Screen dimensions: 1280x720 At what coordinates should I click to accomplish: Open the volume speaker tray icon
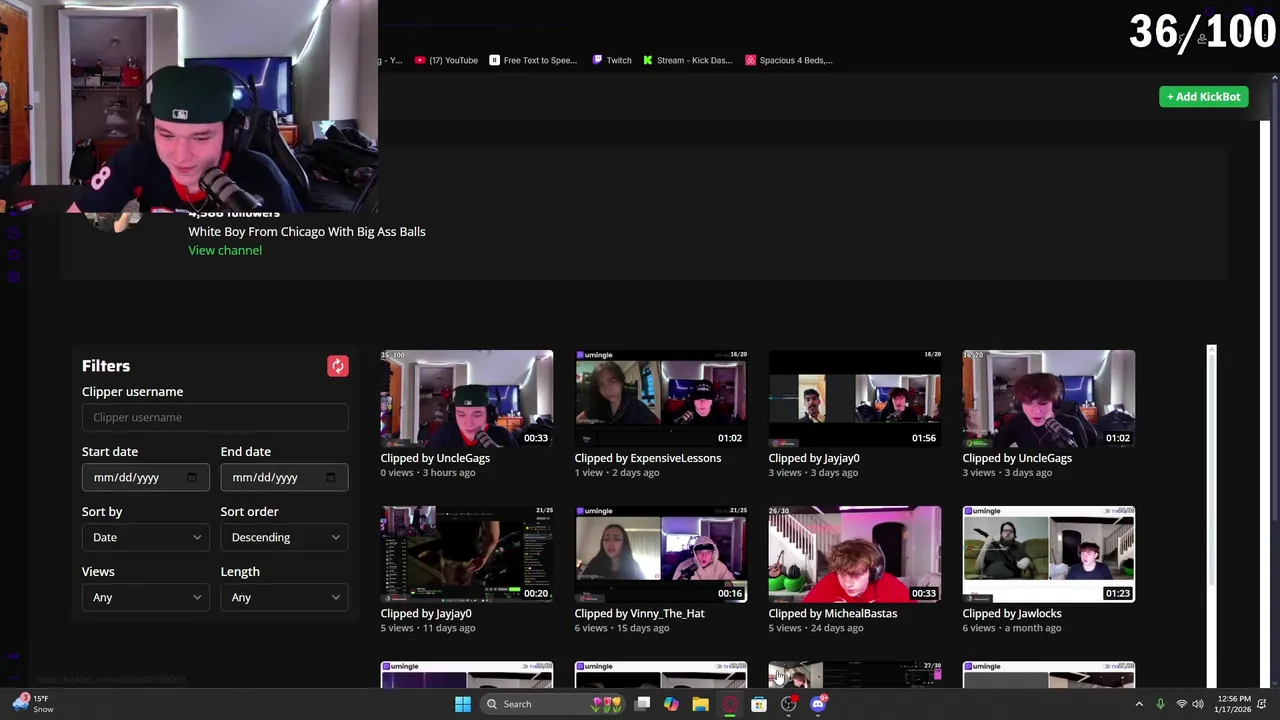(x=1198, y=704)
